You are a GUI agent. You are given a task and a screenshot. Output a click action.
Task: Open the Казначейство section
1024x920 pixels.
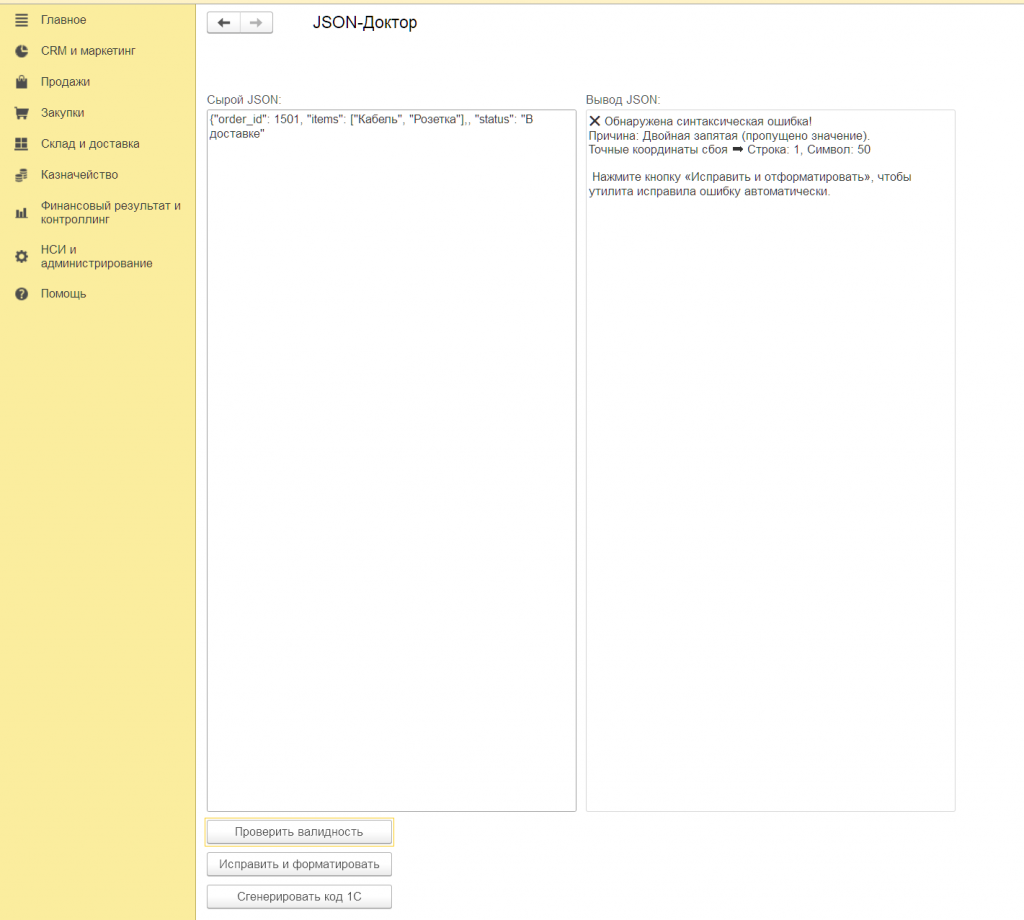tap(80, 175)
